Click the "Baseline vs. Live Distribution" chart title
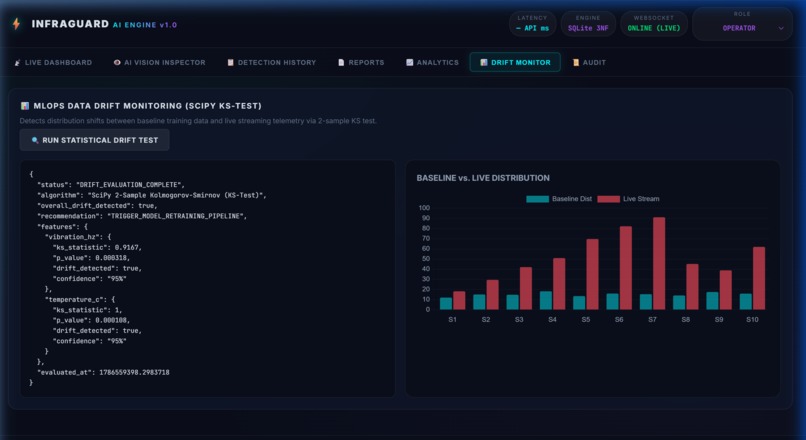The image size is (806, 440). pyautogui.click(x=483, y=178)
